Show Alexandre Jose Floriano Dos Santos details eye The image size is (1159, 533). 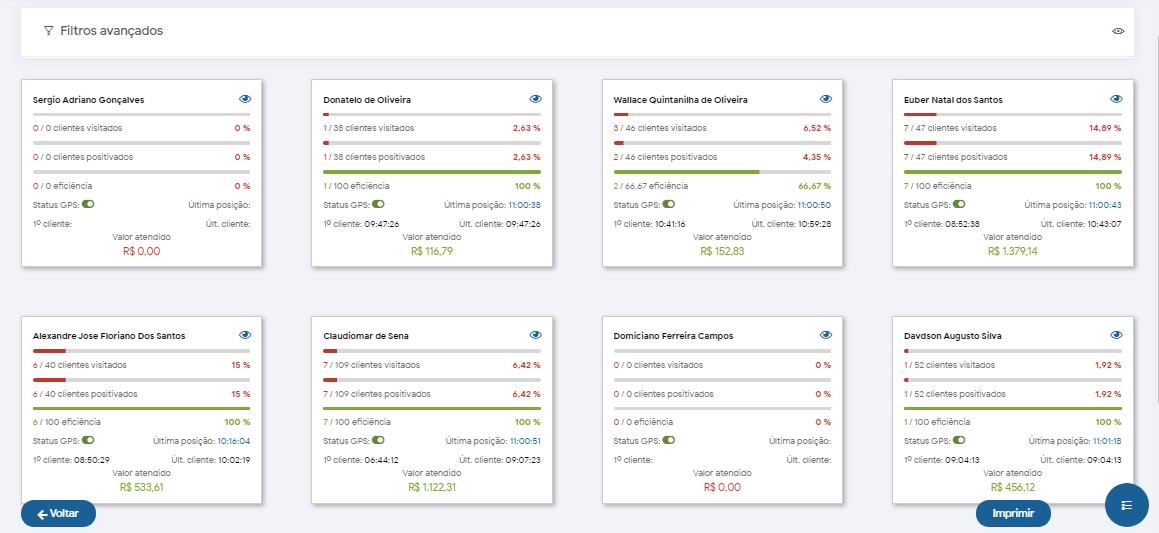(245, 335)
